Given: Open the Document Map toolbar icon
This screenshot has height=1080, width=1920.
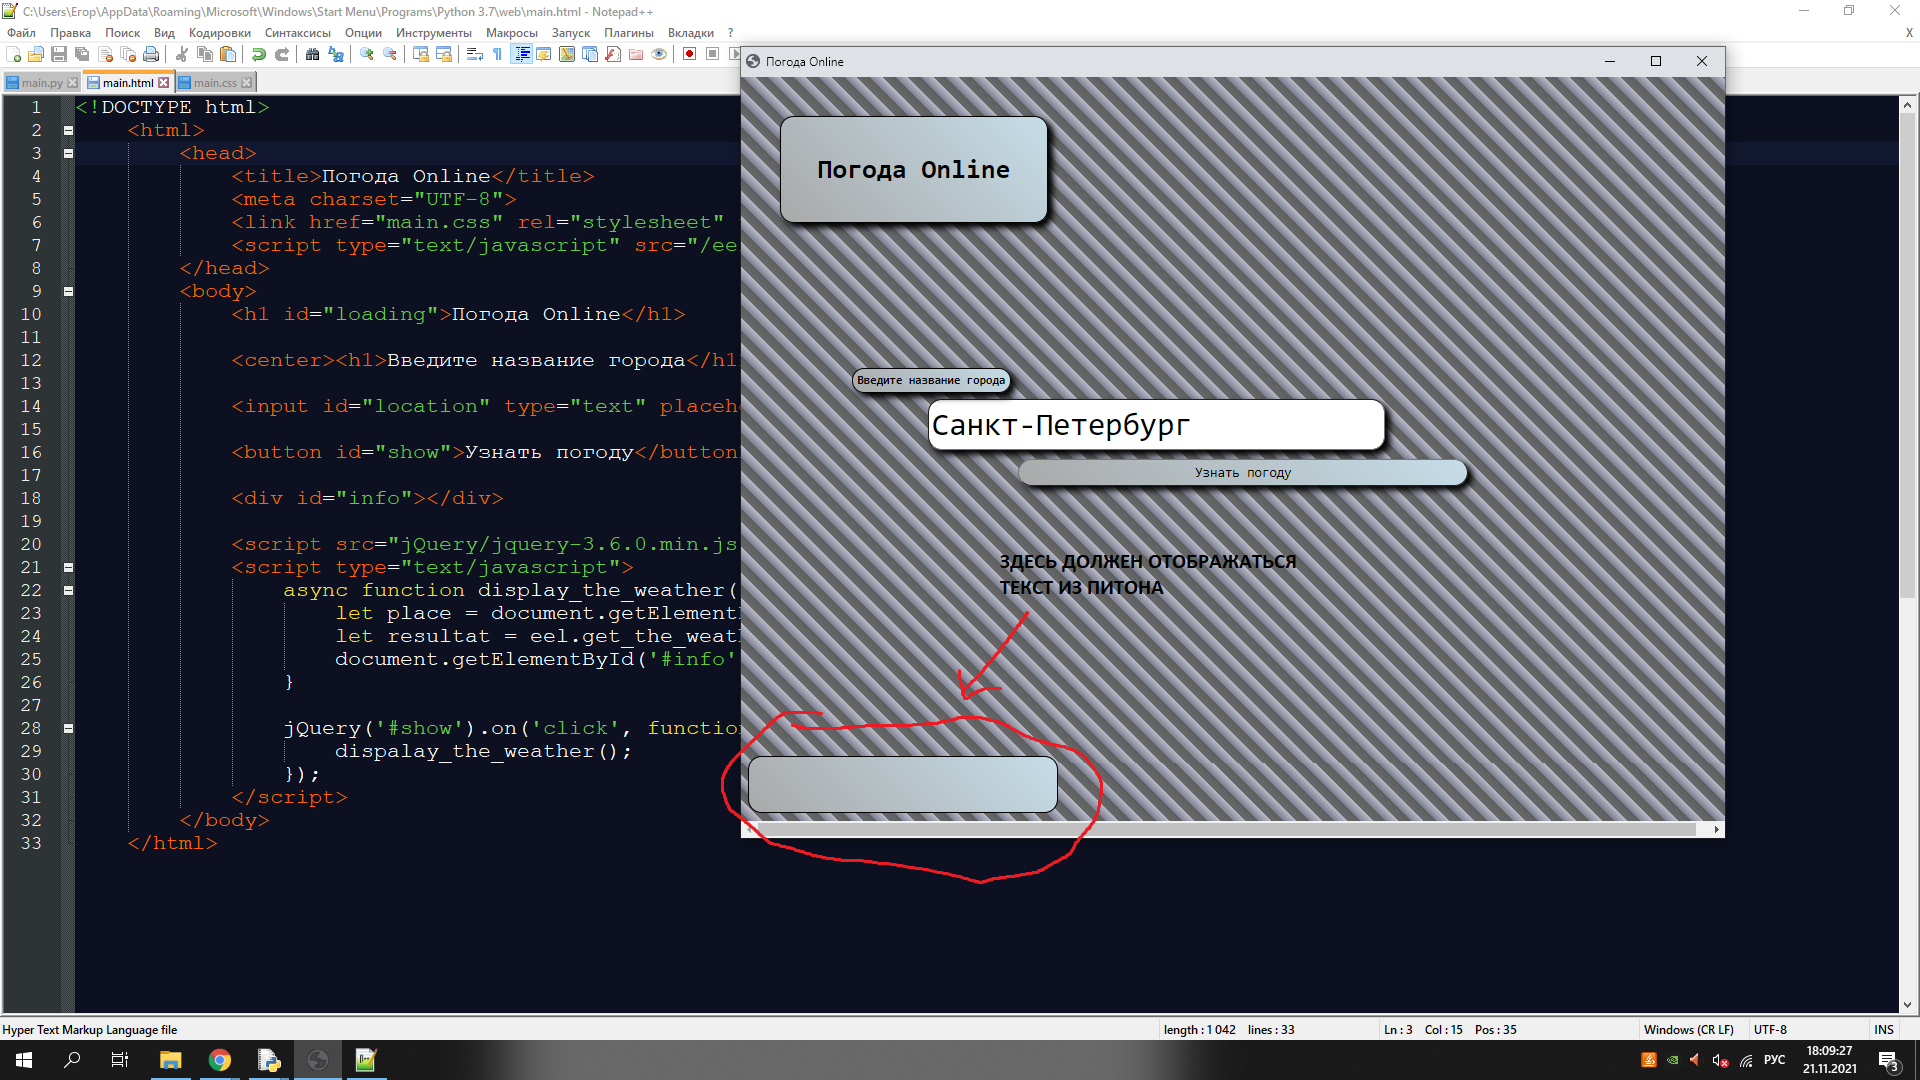Looking at the screenshot, I should tap(567, 54).
